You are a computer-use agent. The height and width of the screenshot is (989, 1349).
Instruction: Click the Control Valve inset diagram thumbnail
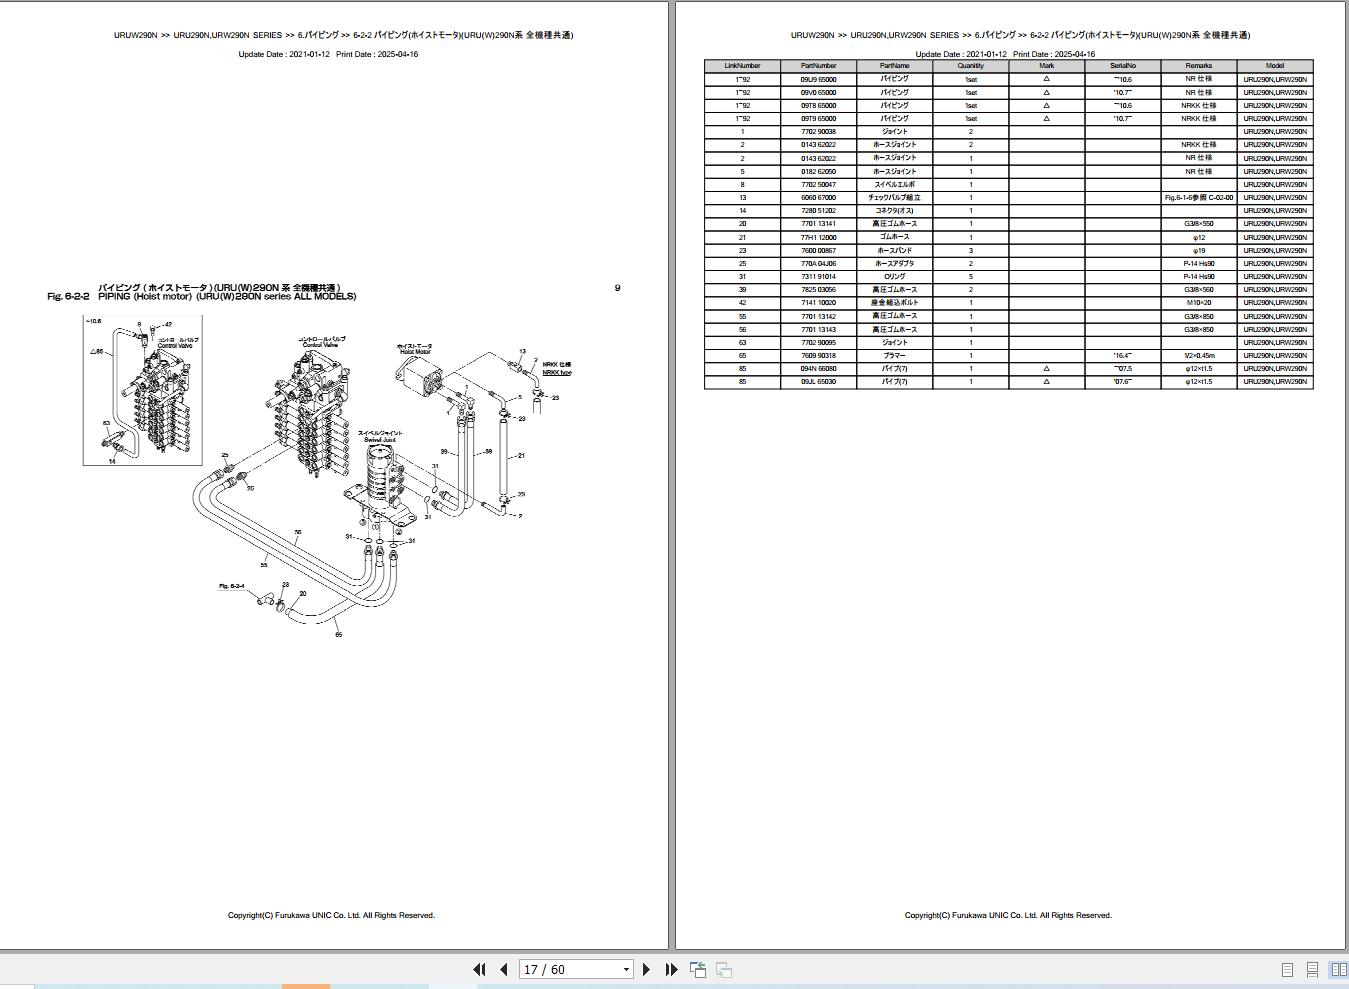click(x=142, y=391)
